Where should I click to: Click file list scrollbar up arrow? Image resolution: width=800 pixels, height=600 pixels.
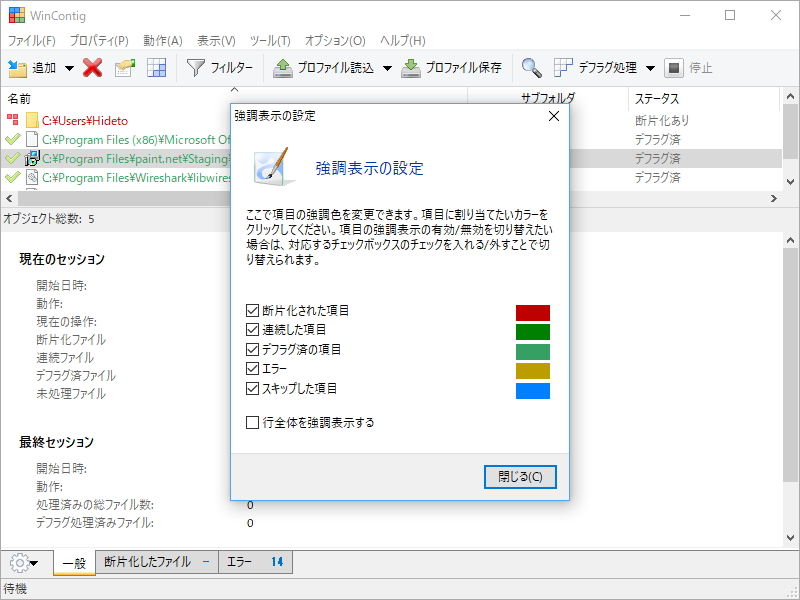point(790,96)
